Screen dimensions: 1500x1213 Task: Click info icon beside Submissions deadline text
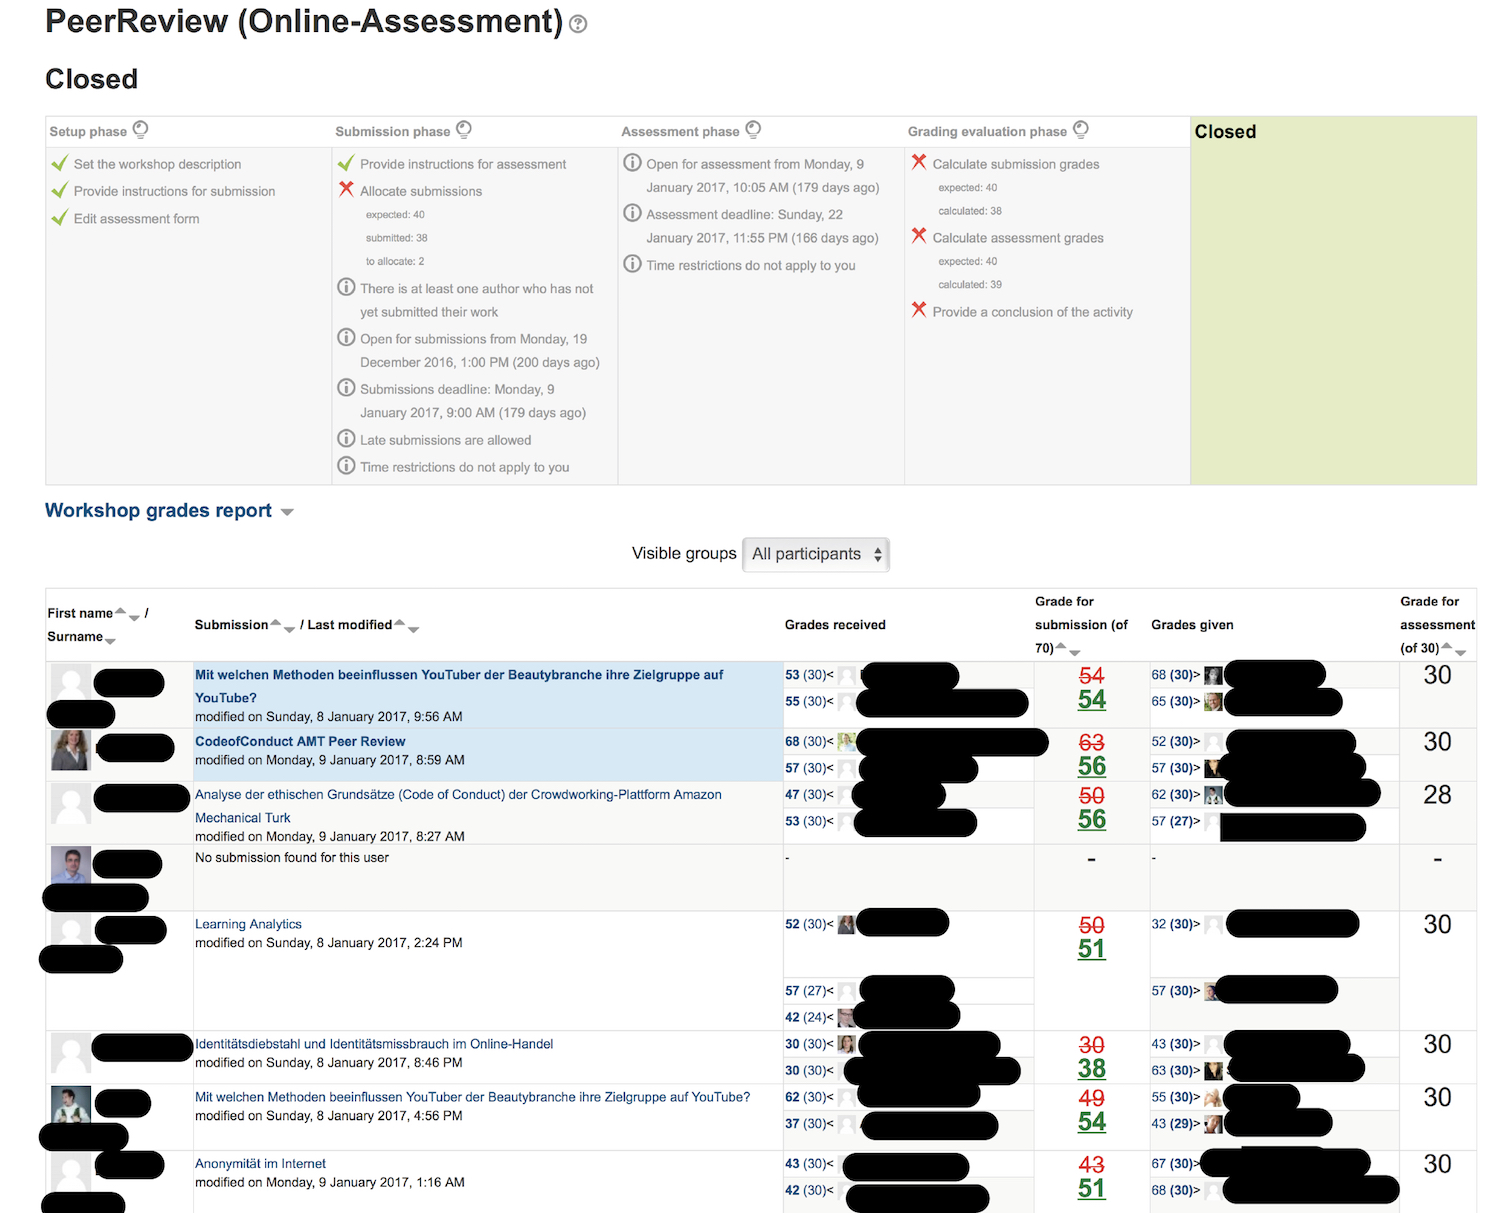(x=346, y=387)
